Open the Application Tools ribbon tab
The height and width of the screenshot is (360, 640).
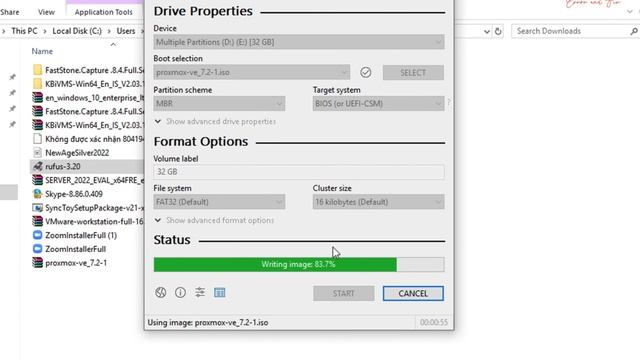[x=103, y=12]
